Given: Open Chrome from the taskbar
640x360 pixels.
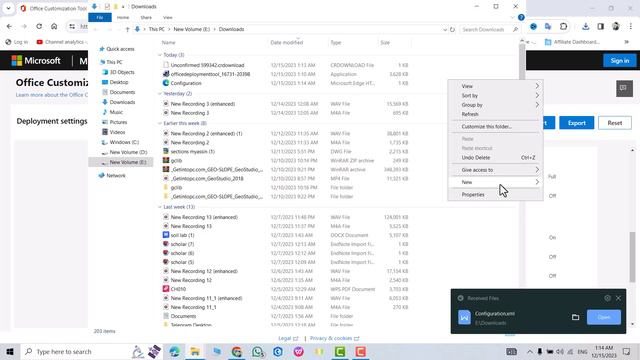Looking at the screenshot, I should point(237,351).
